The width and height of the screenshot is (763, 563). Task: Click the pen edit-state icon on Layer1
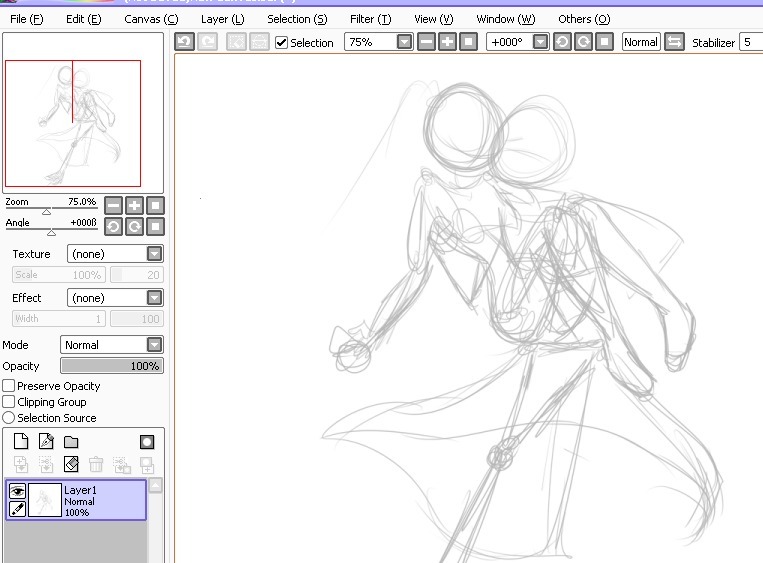(x=18, y=509)
